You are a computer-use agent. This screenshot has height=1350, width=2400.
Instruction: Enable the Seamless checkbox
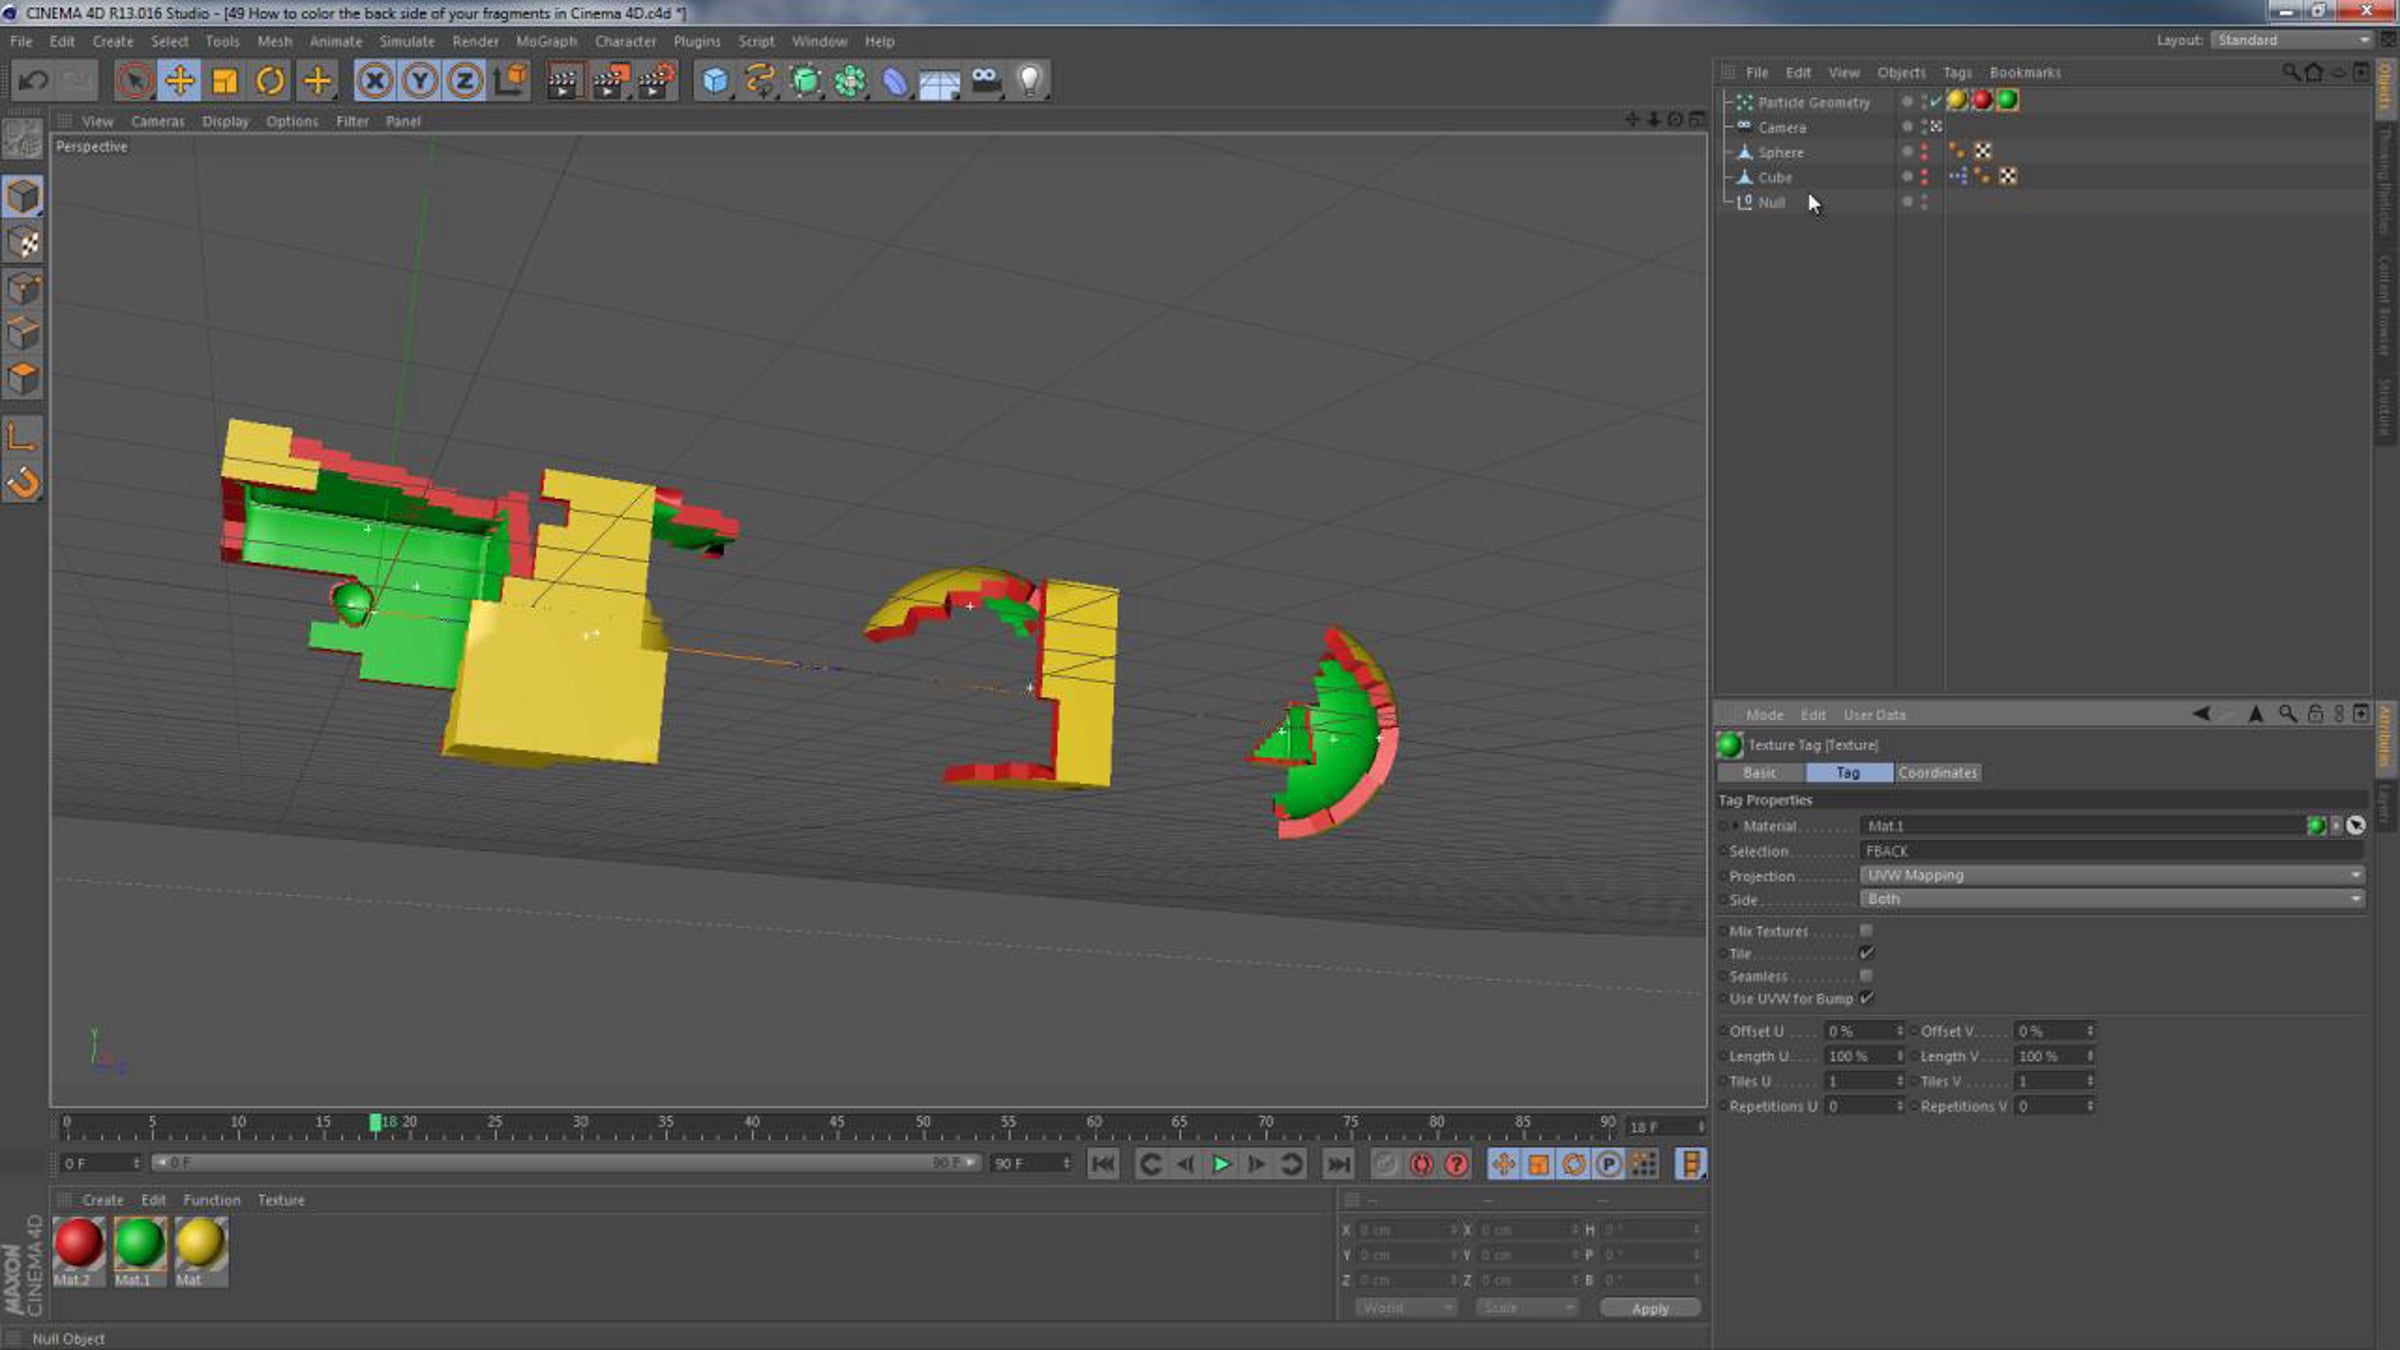click(x=1865, y=975)
